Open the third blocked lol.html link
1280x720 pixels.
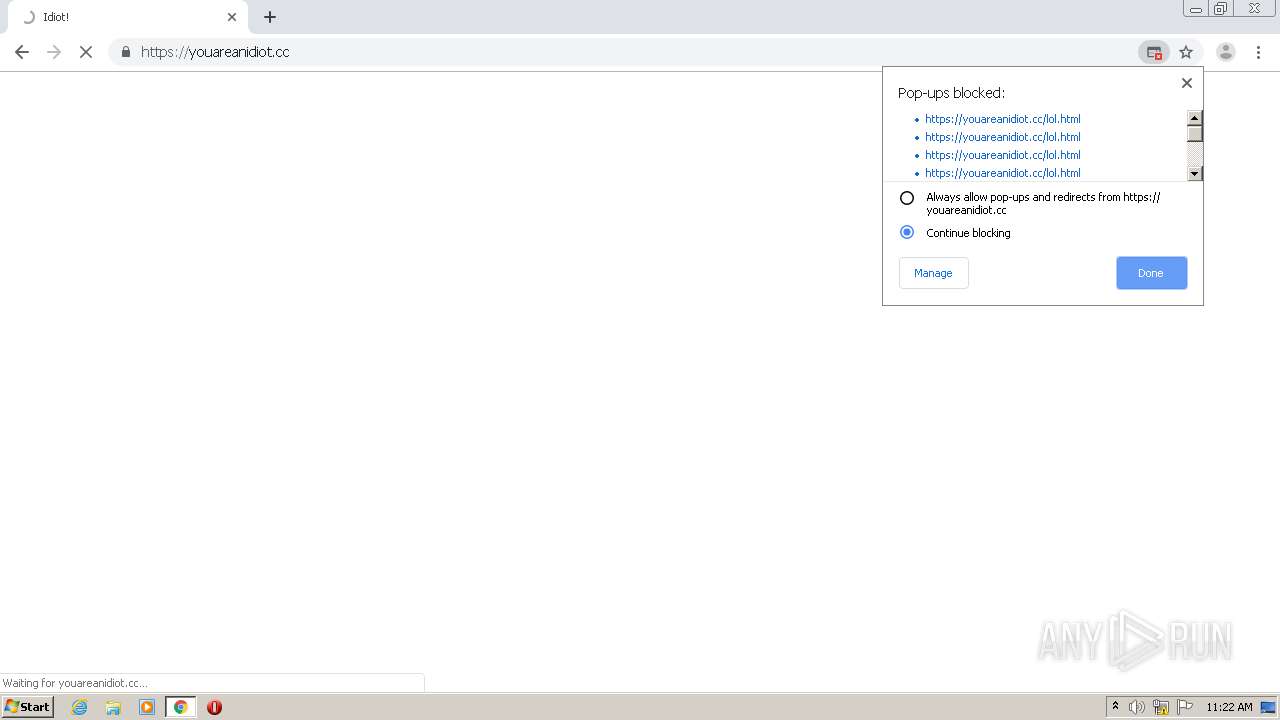[1002, 155]
